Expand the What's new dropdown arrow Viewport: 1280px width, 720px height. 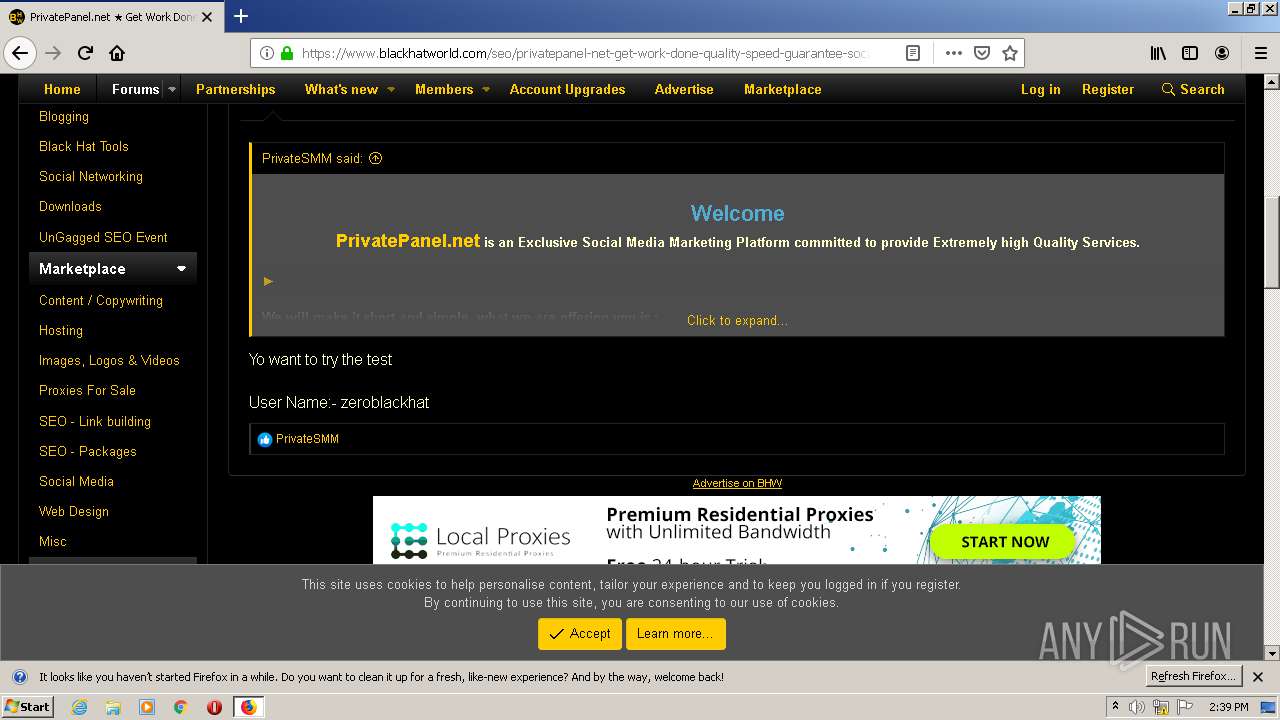coord(391,89)
